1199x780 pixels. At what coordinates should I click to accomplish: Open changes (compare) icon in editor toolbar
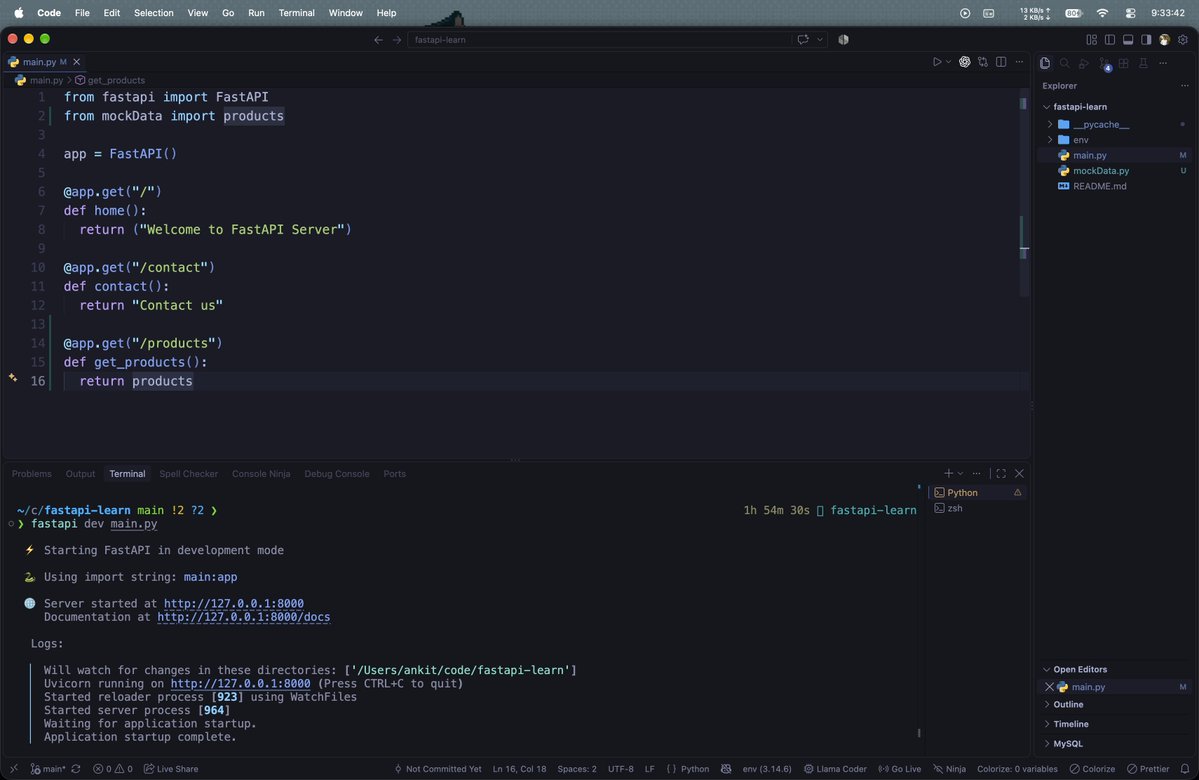983,62
